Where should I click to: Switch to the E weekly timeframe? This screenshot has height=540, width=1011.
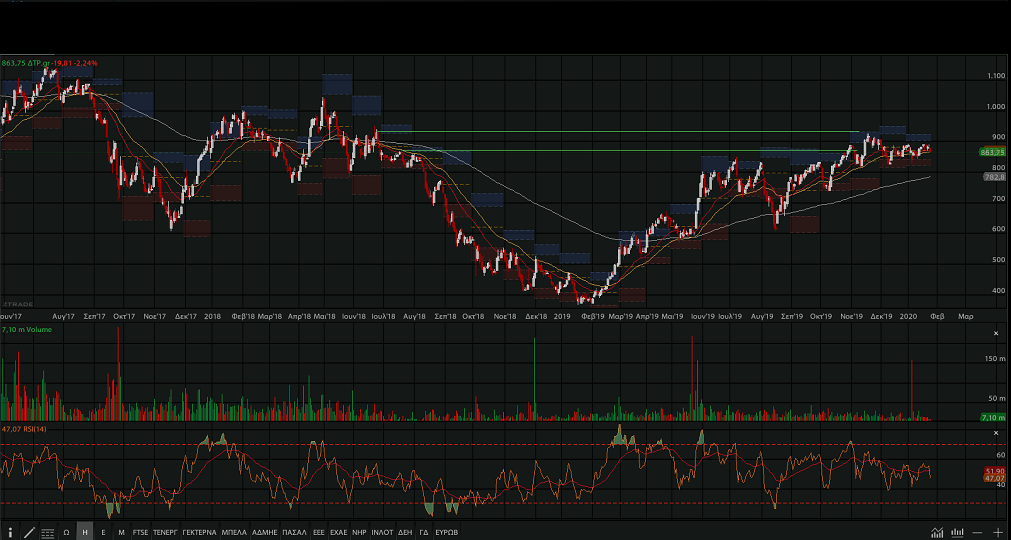click(103, 532)
